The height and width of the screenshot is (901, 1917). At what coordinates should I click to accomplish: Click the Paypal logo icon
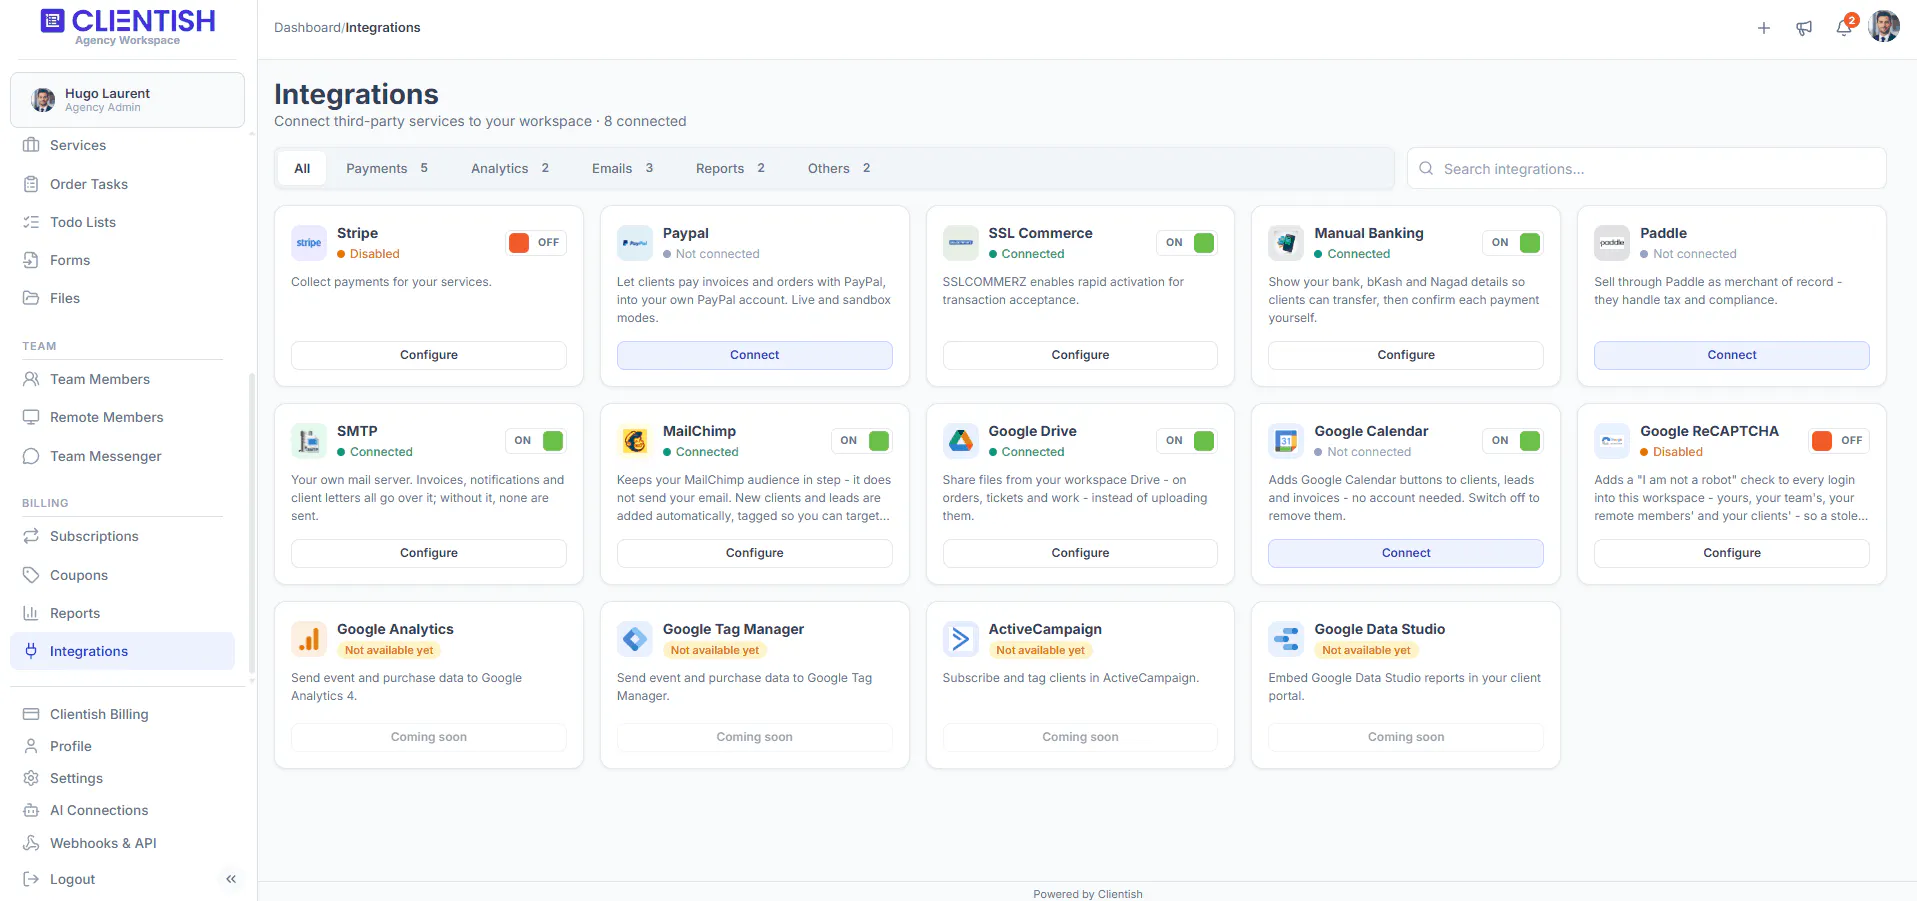click(x=635, y=243)
